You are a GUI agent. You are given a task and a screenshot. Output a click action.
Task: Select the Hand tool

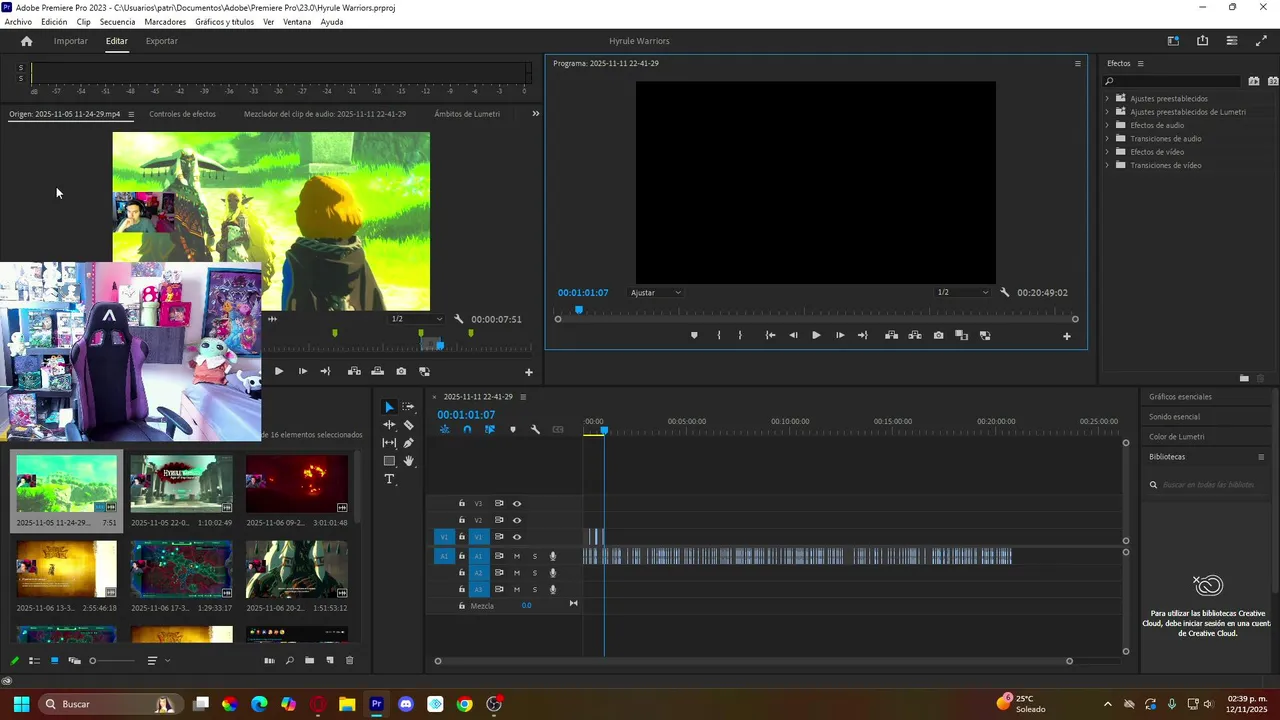[408, 461]
